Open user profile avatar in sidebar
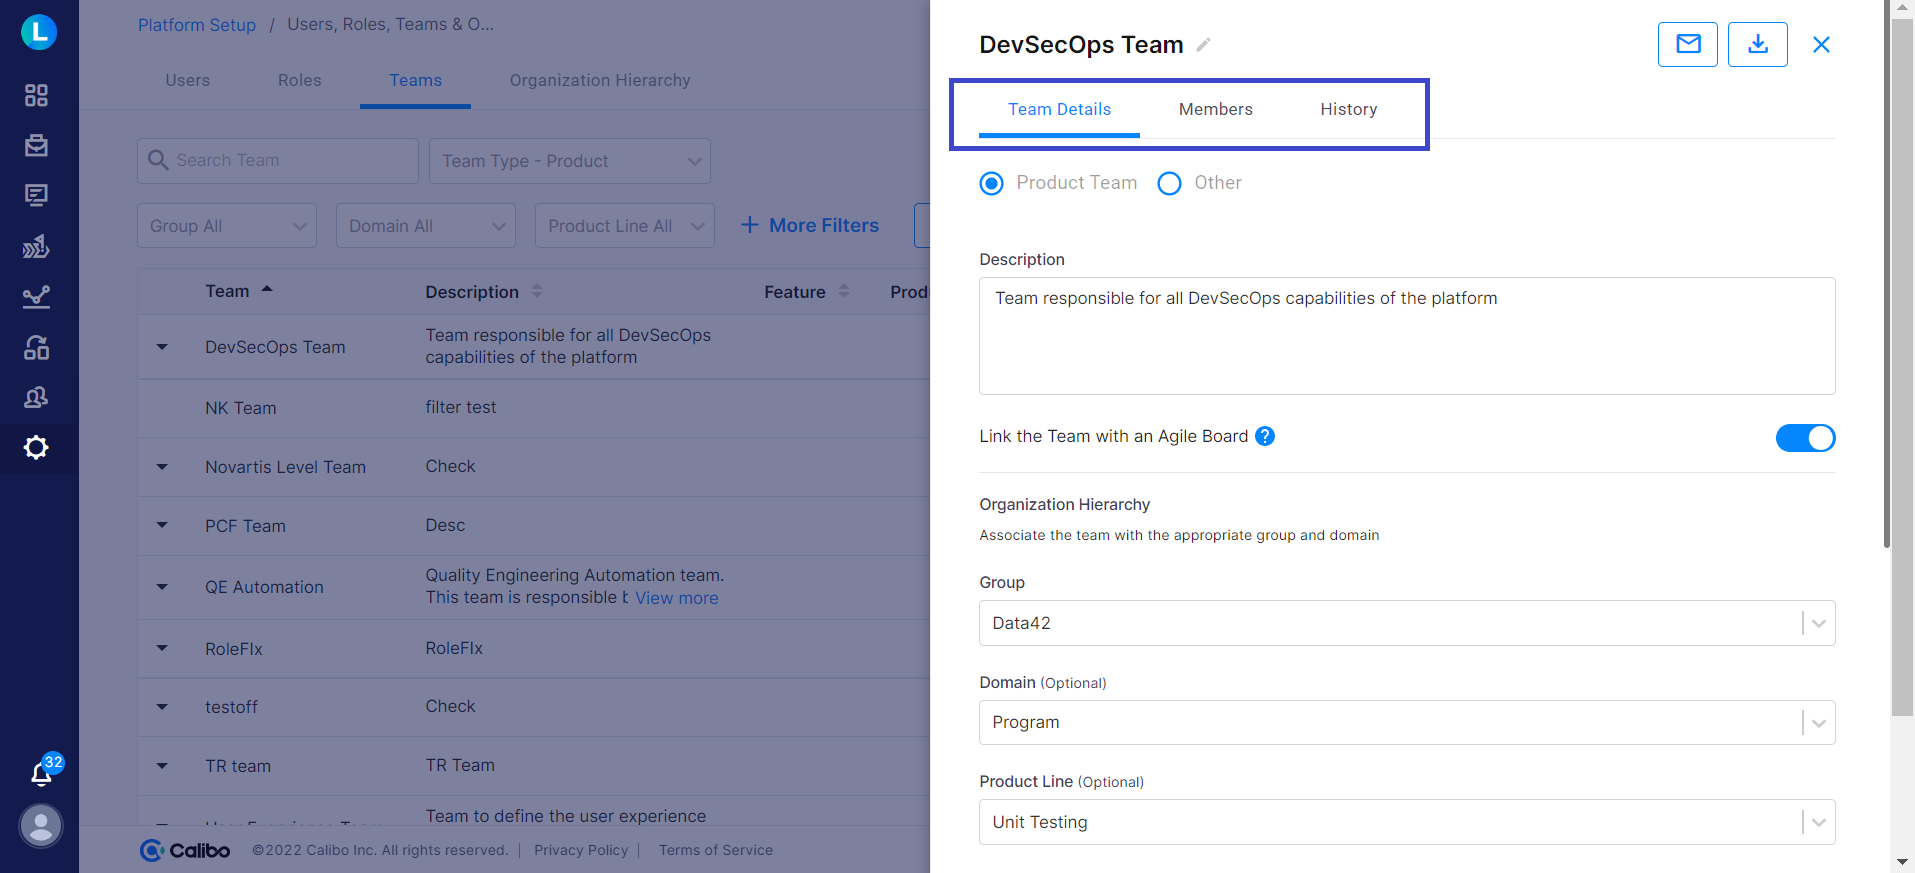 pos(41,826)
